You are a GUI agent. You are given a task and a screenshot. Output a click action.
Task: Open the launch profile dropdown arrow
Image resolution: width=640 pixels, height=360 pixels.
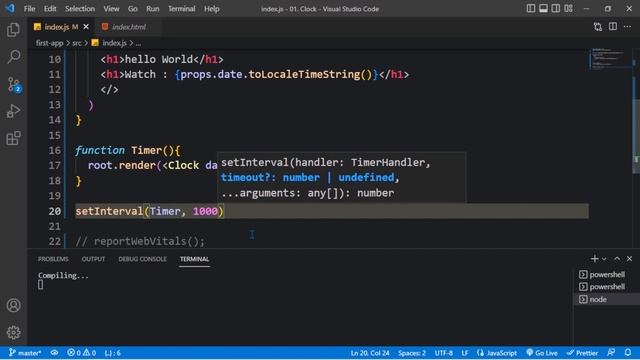604,259
